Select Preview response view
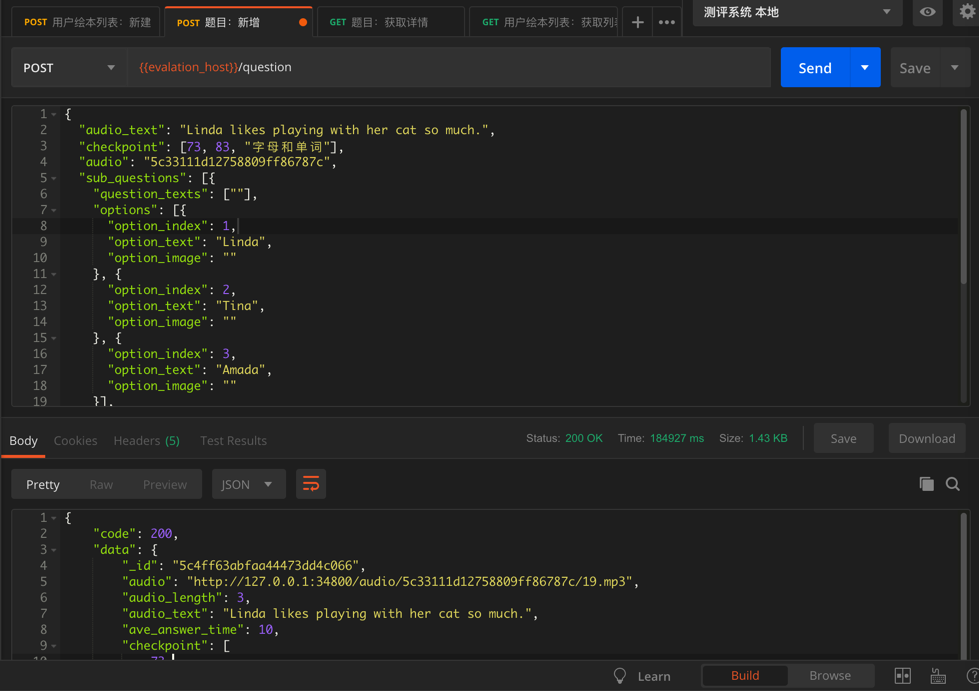 pos(164,484)
